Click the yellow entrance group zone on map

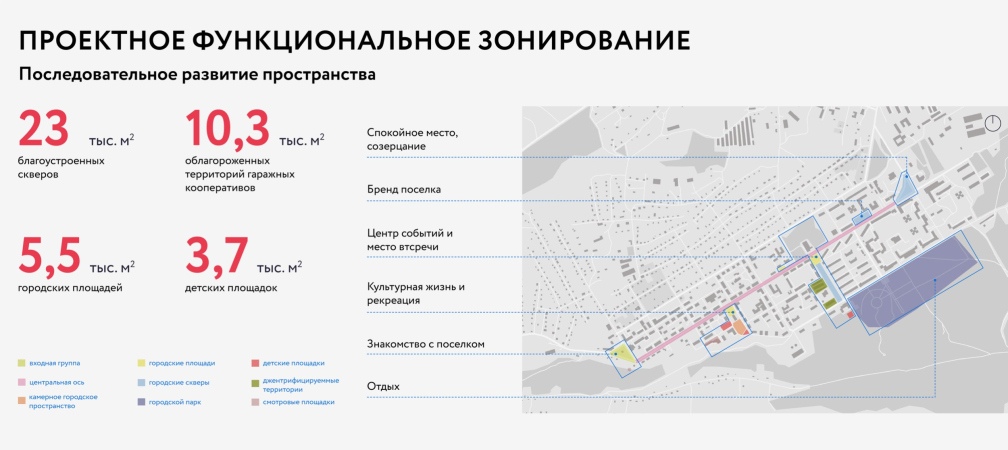coord(624,353)
